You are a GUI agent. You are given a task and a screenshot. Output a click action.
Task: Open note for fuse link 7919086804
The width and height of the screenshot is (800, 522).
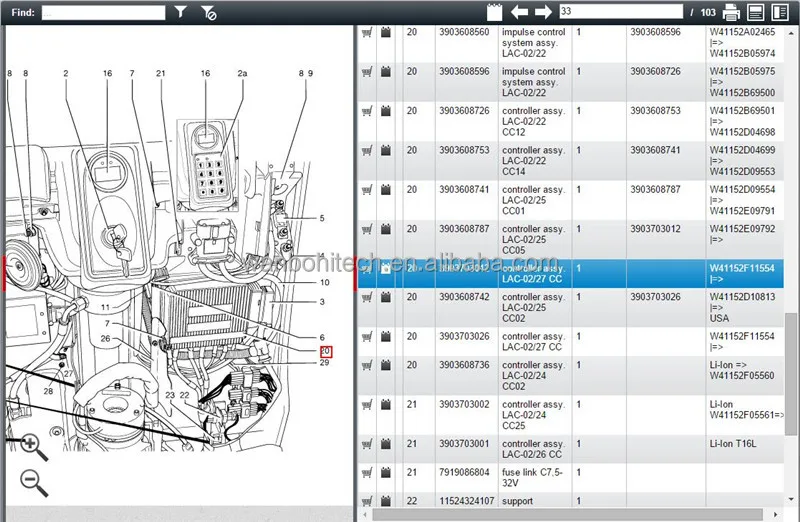386,472
